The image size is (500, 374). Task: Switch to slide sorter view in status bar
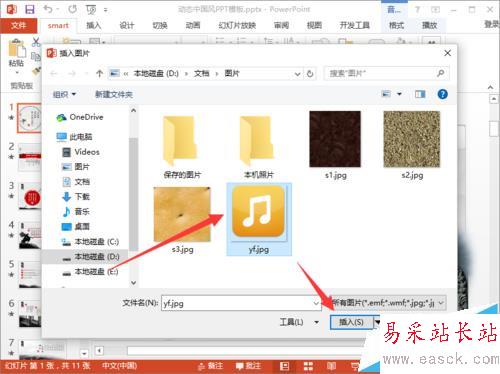point(308,366)
